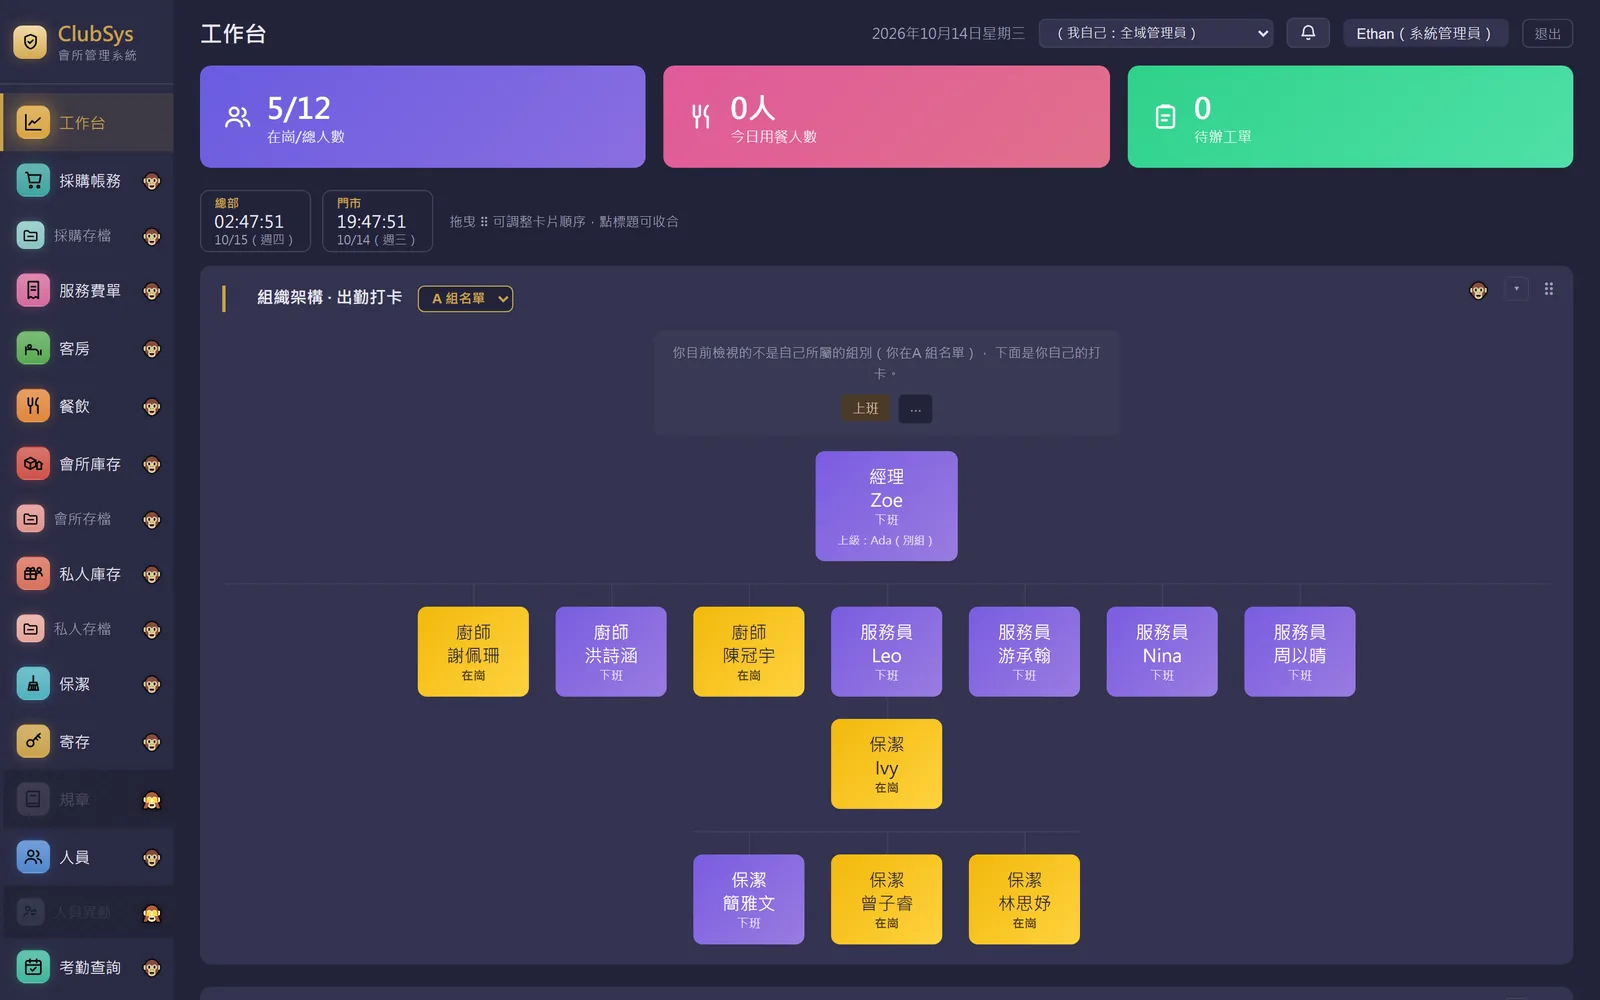Click the 考勤查詢 calendar-check icon

pos(33,967)
